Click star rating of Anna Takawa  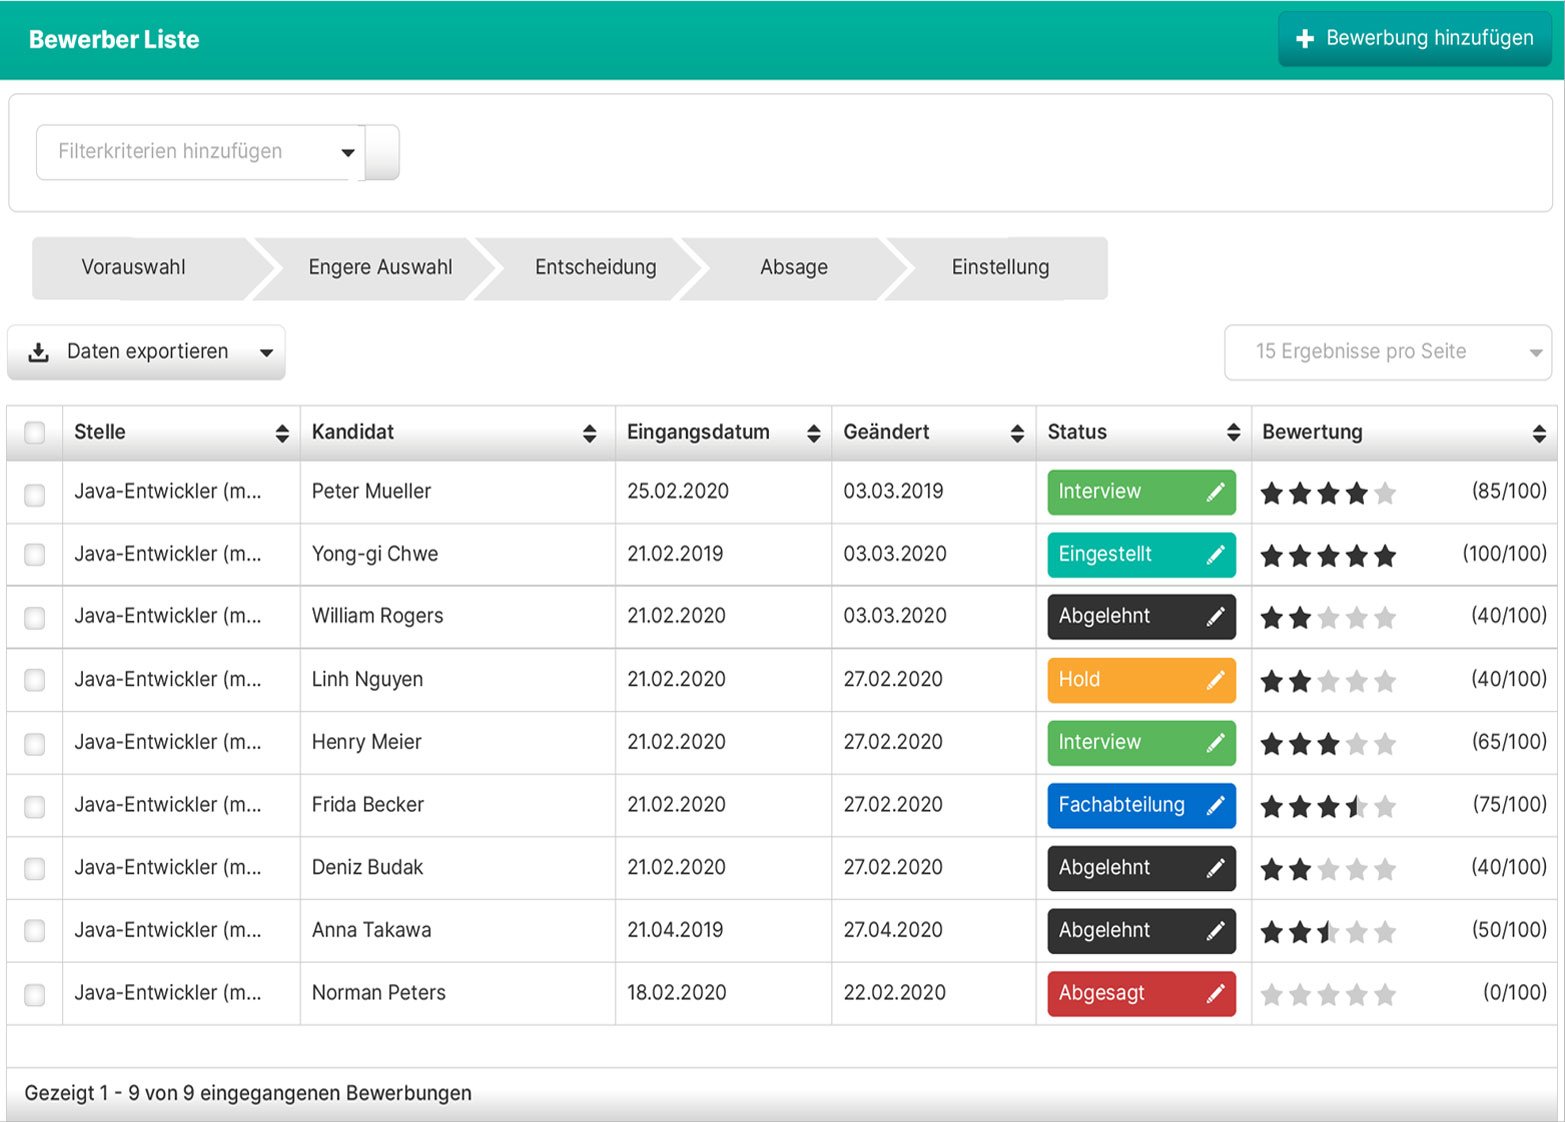[x=1328, y=932]
